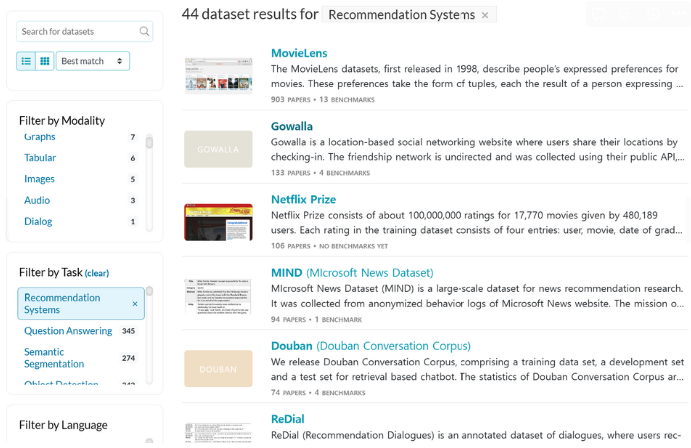Open the MIND Microsoft News Dataset
Viewport: 691px width, 448px height.
click(352, 273)
